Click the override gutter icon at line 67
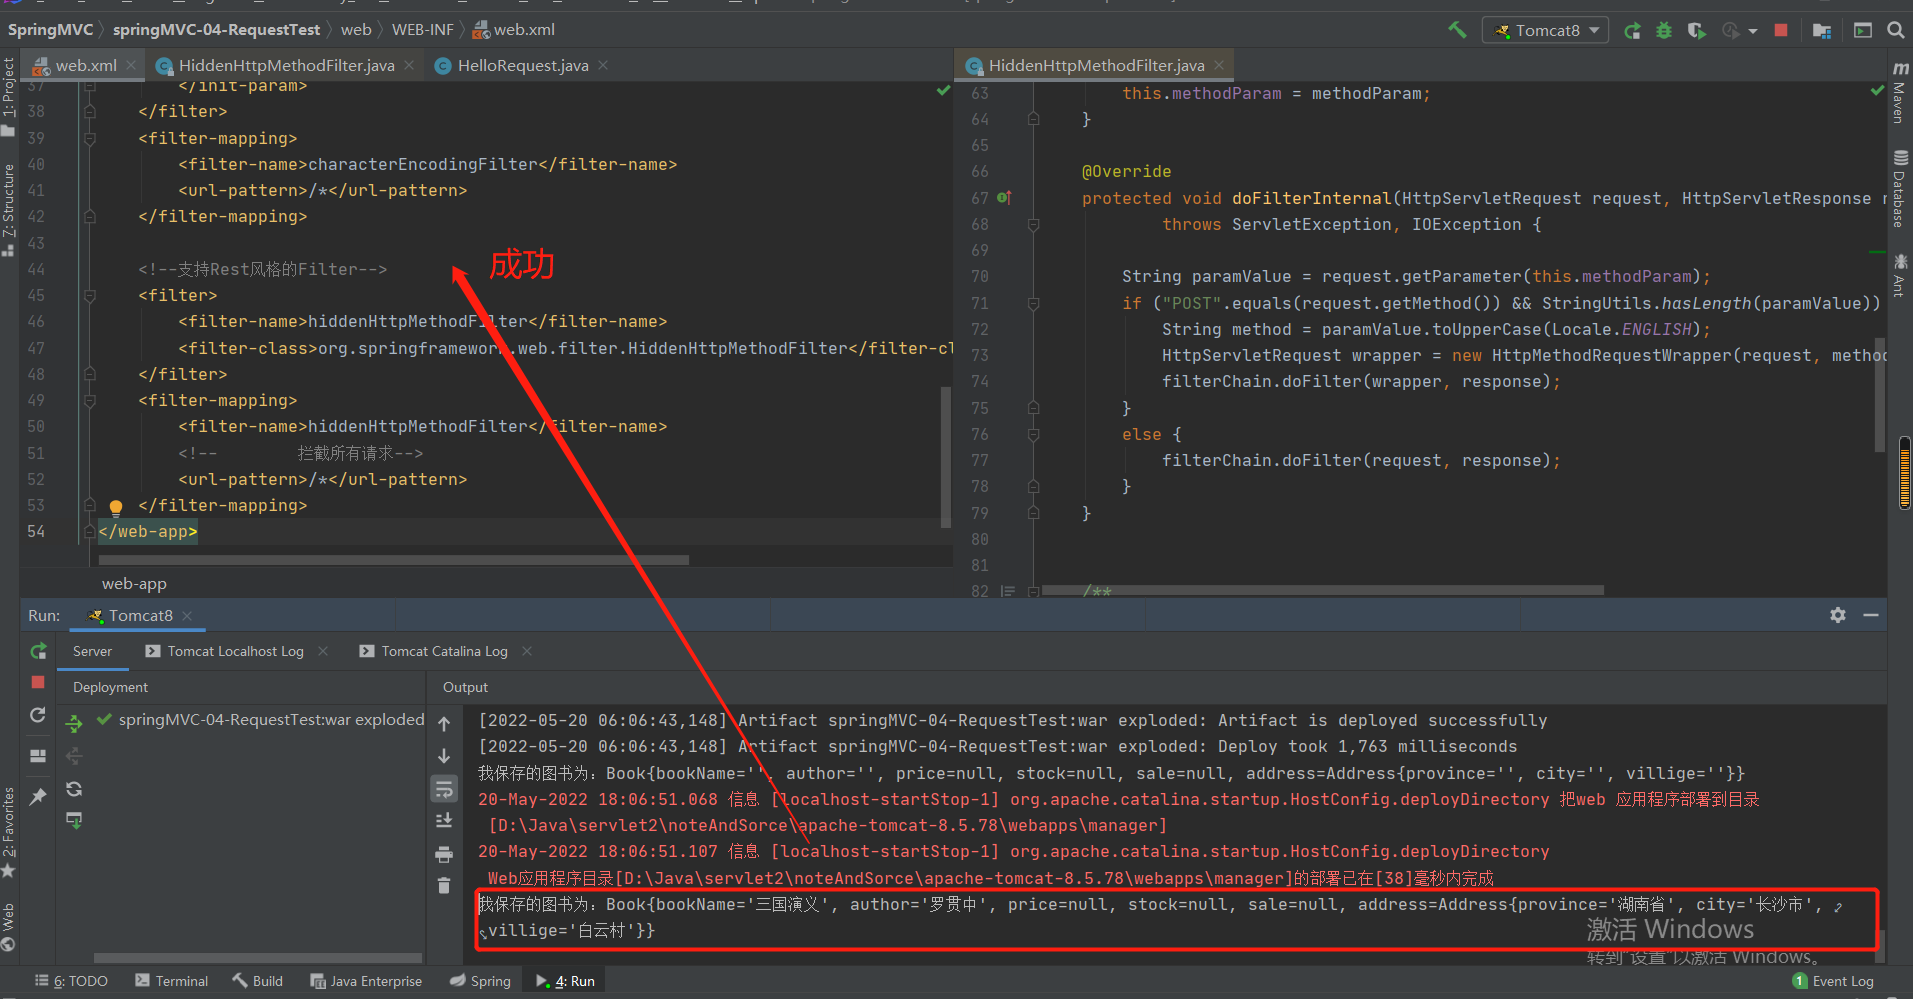The height and width of the screenshot is (999, 1913). pyautogui.click(x=1004, y=198)
